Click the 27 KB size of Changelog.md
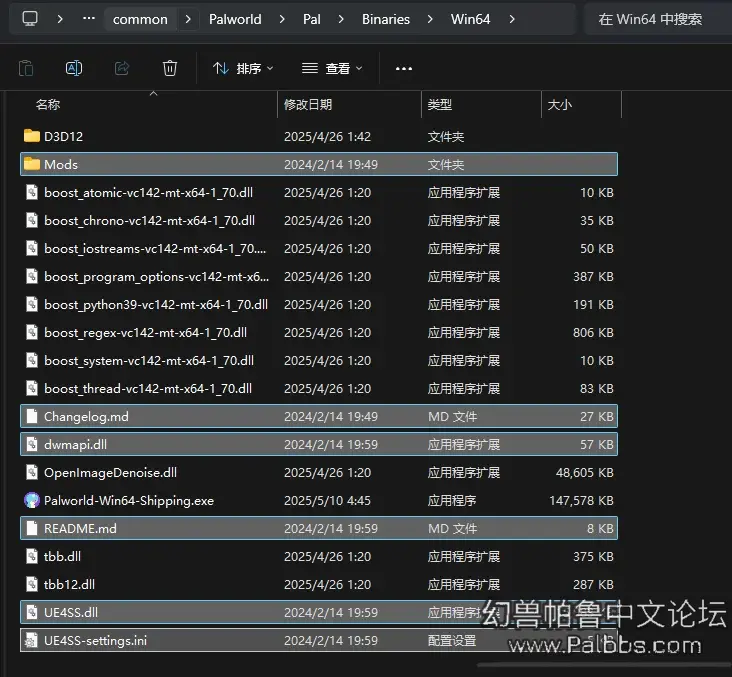 point(597,416)
